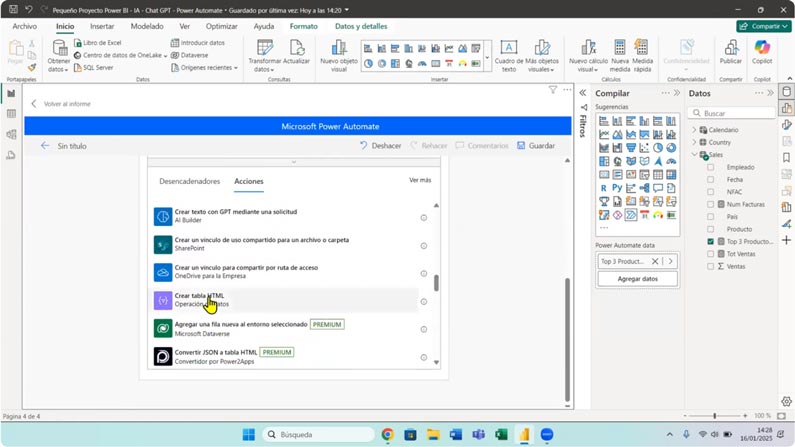Open the Modelado ribbon tab
The image size is (795, 447).
[147, 27]
